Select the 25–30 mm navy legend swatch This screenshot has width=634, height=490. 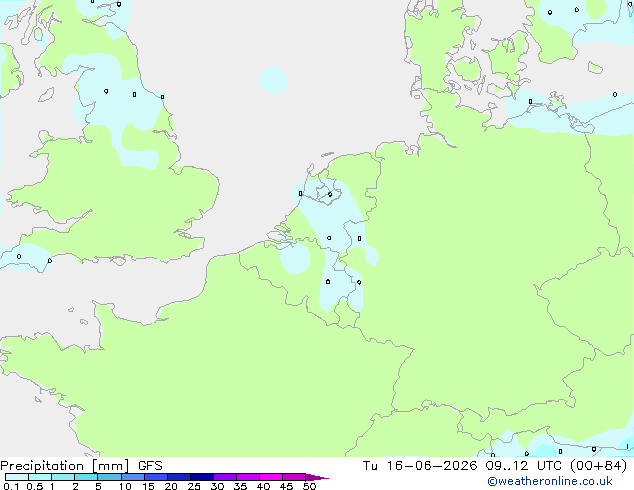pos(202,477)
